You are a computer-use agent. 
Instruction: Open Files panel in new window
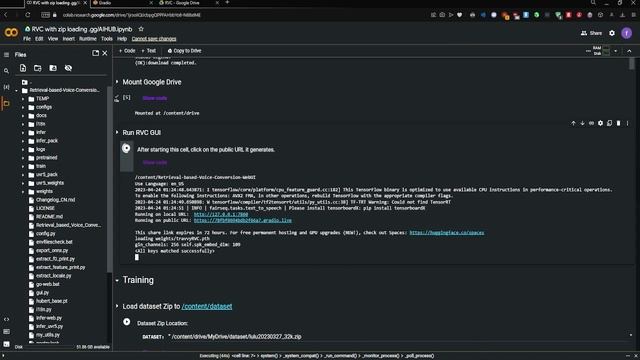pos(96,53)
